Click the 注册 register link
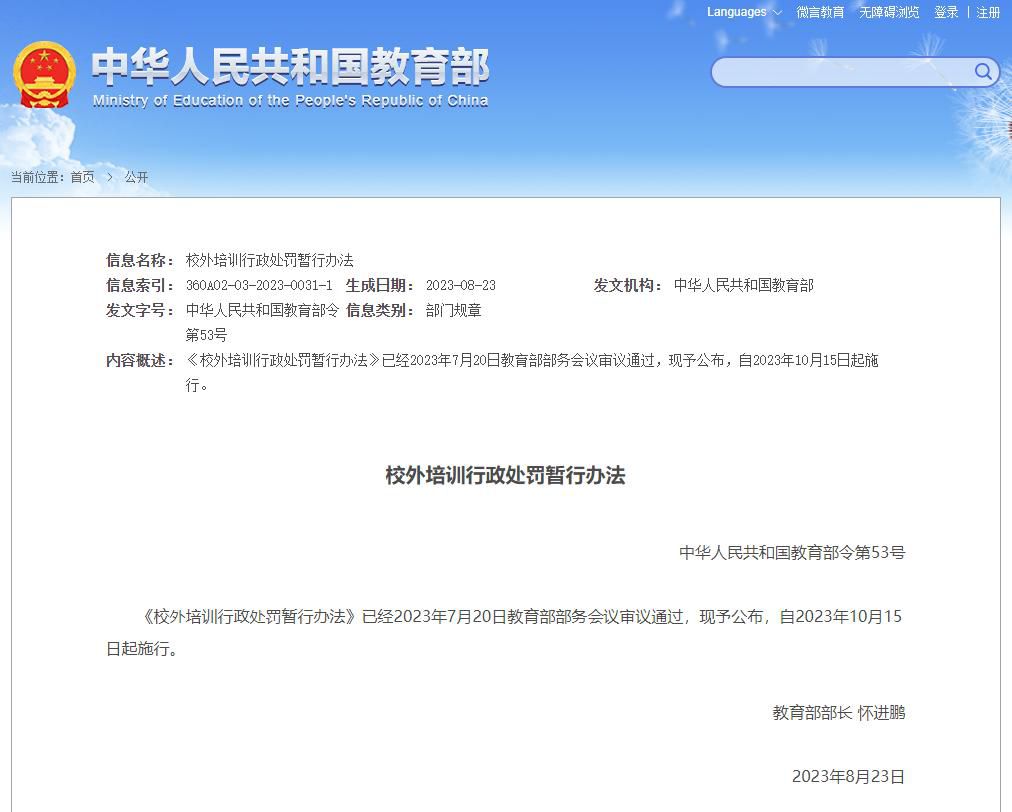The image size is (1012, 812). click(988, 12)
